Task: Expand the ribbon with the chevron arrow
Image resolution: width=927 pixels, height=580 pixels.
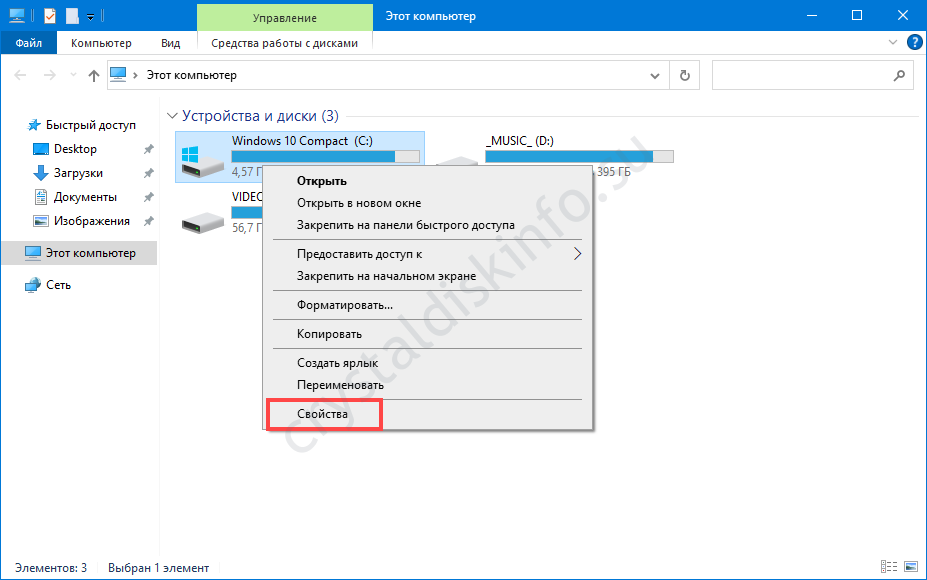Action: [893, 43]
